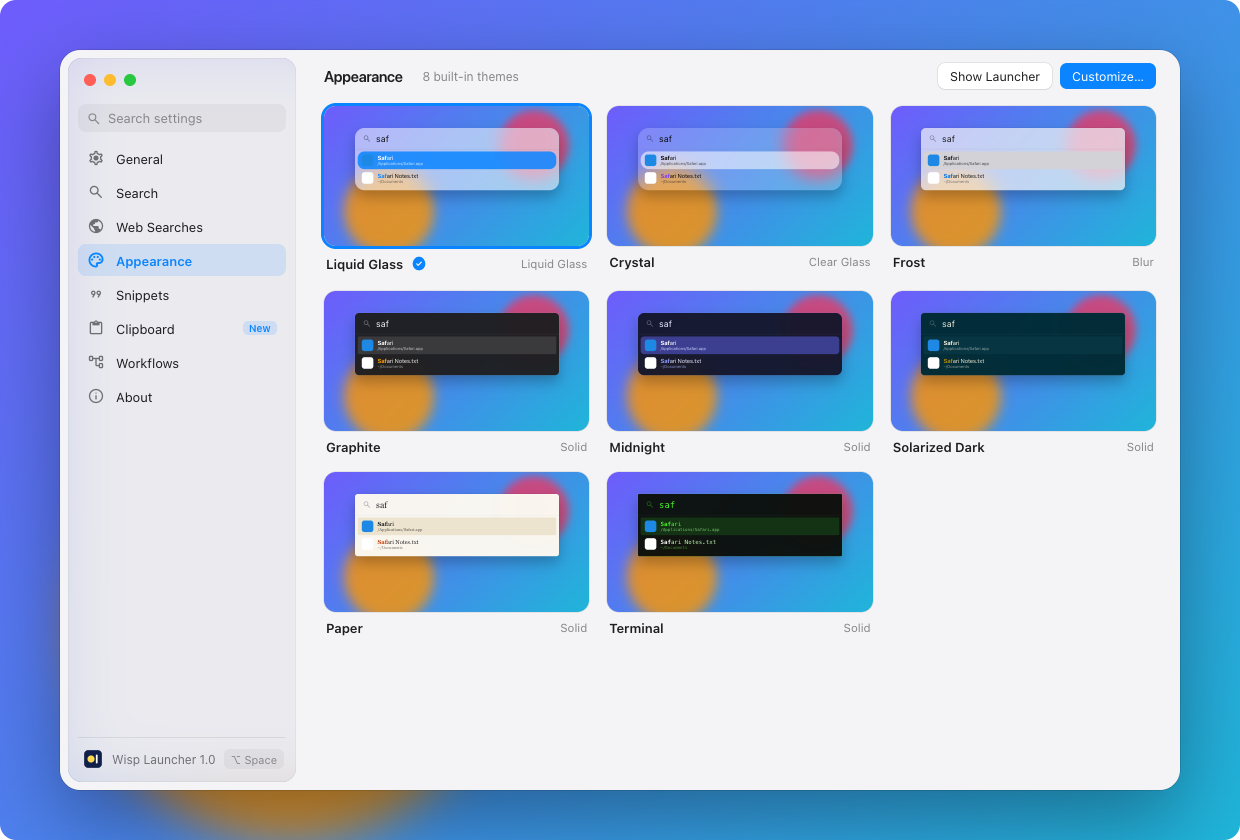The height and width of the screenshot is (840, 1240).
Task: Click the About info icon
Action: click(x=96, y=396)
